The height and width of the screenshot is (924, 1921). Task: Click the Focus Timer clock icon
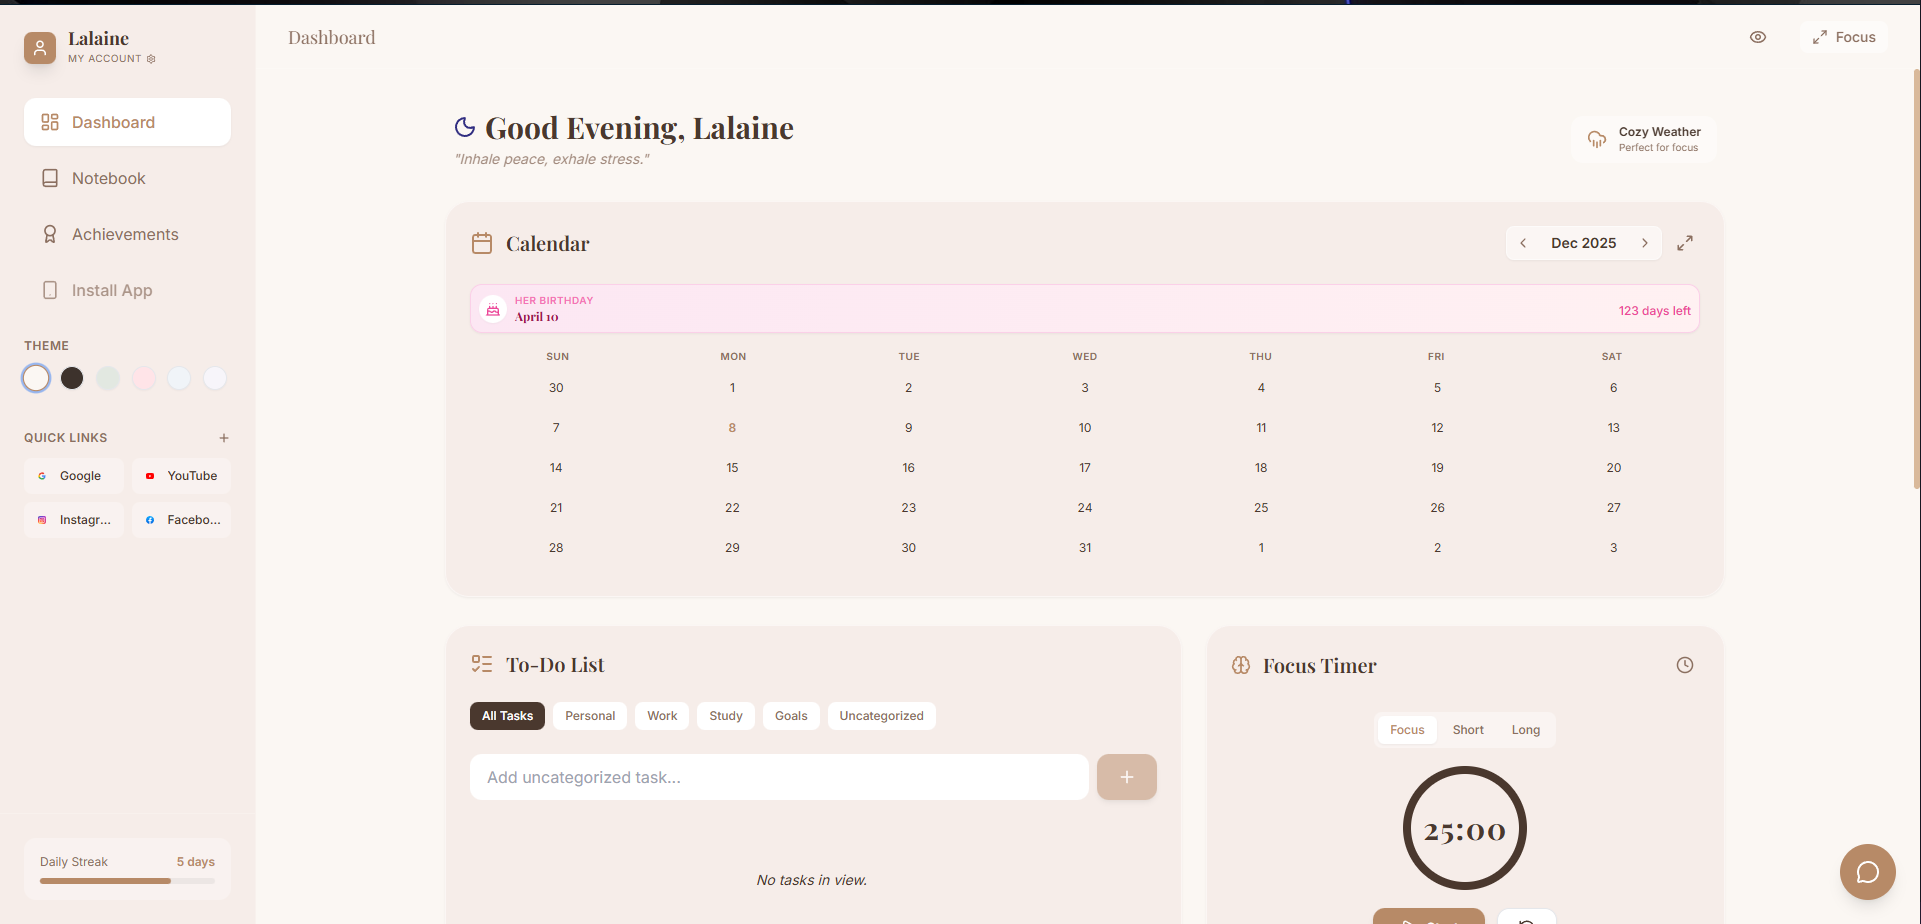1684,666
